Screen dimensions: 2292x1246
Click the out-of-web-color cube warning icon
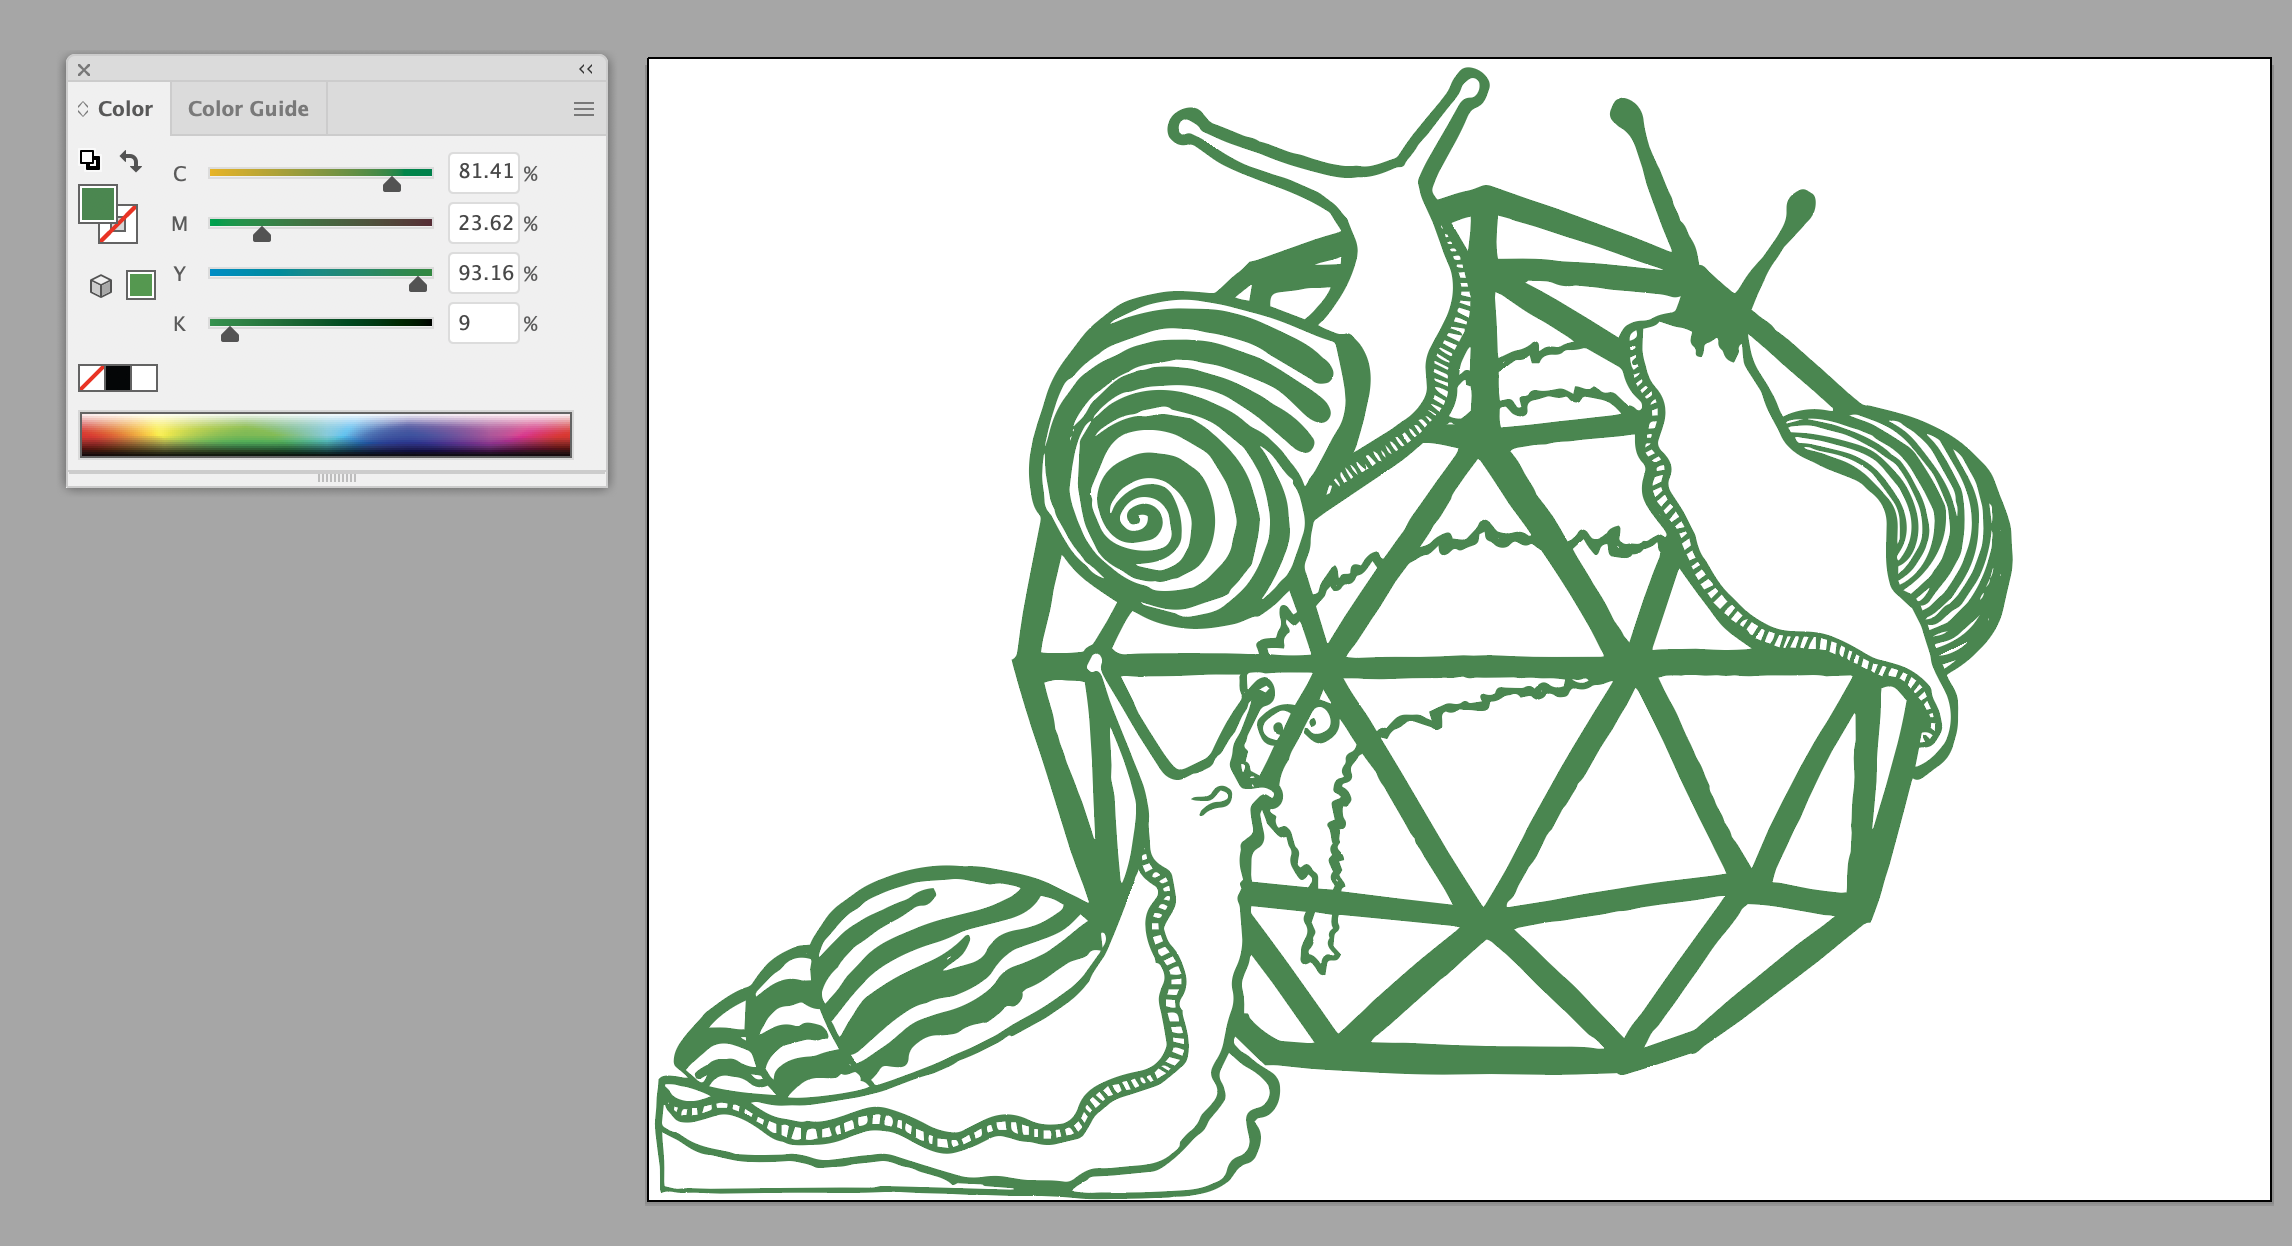point(100,286)
